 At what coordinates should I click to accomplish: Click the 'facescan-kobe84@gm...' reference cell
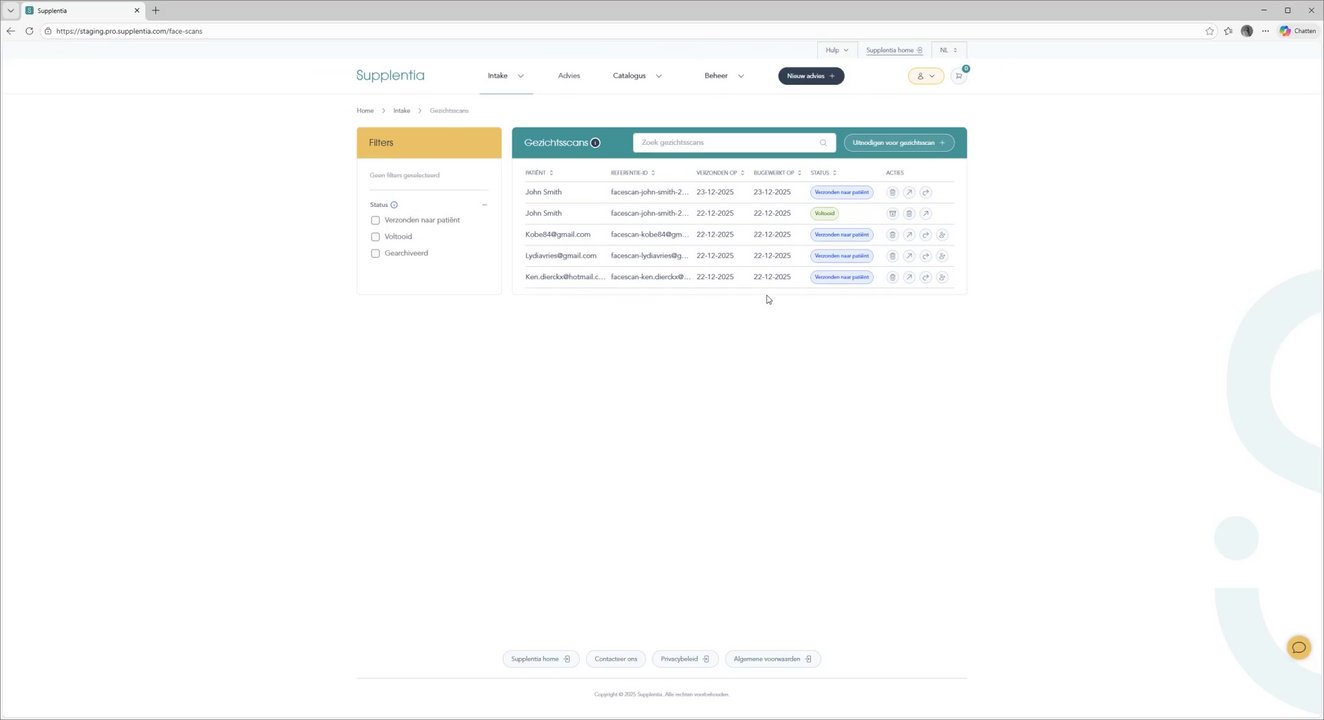[650, 235]
